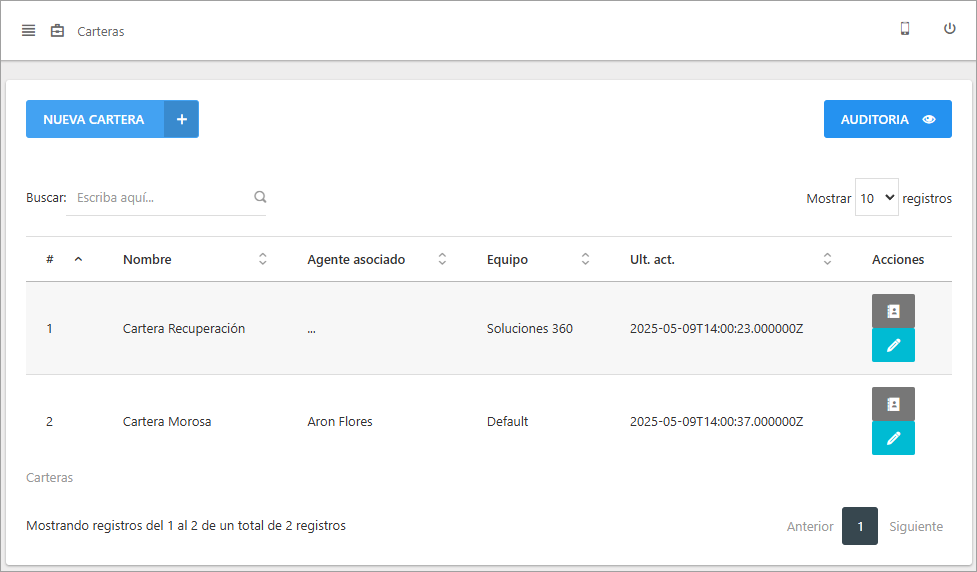The width and height of the screenshot is (977, 572).
Task: Open contacts for Cartera Recuperación
Action: point(893,311)
